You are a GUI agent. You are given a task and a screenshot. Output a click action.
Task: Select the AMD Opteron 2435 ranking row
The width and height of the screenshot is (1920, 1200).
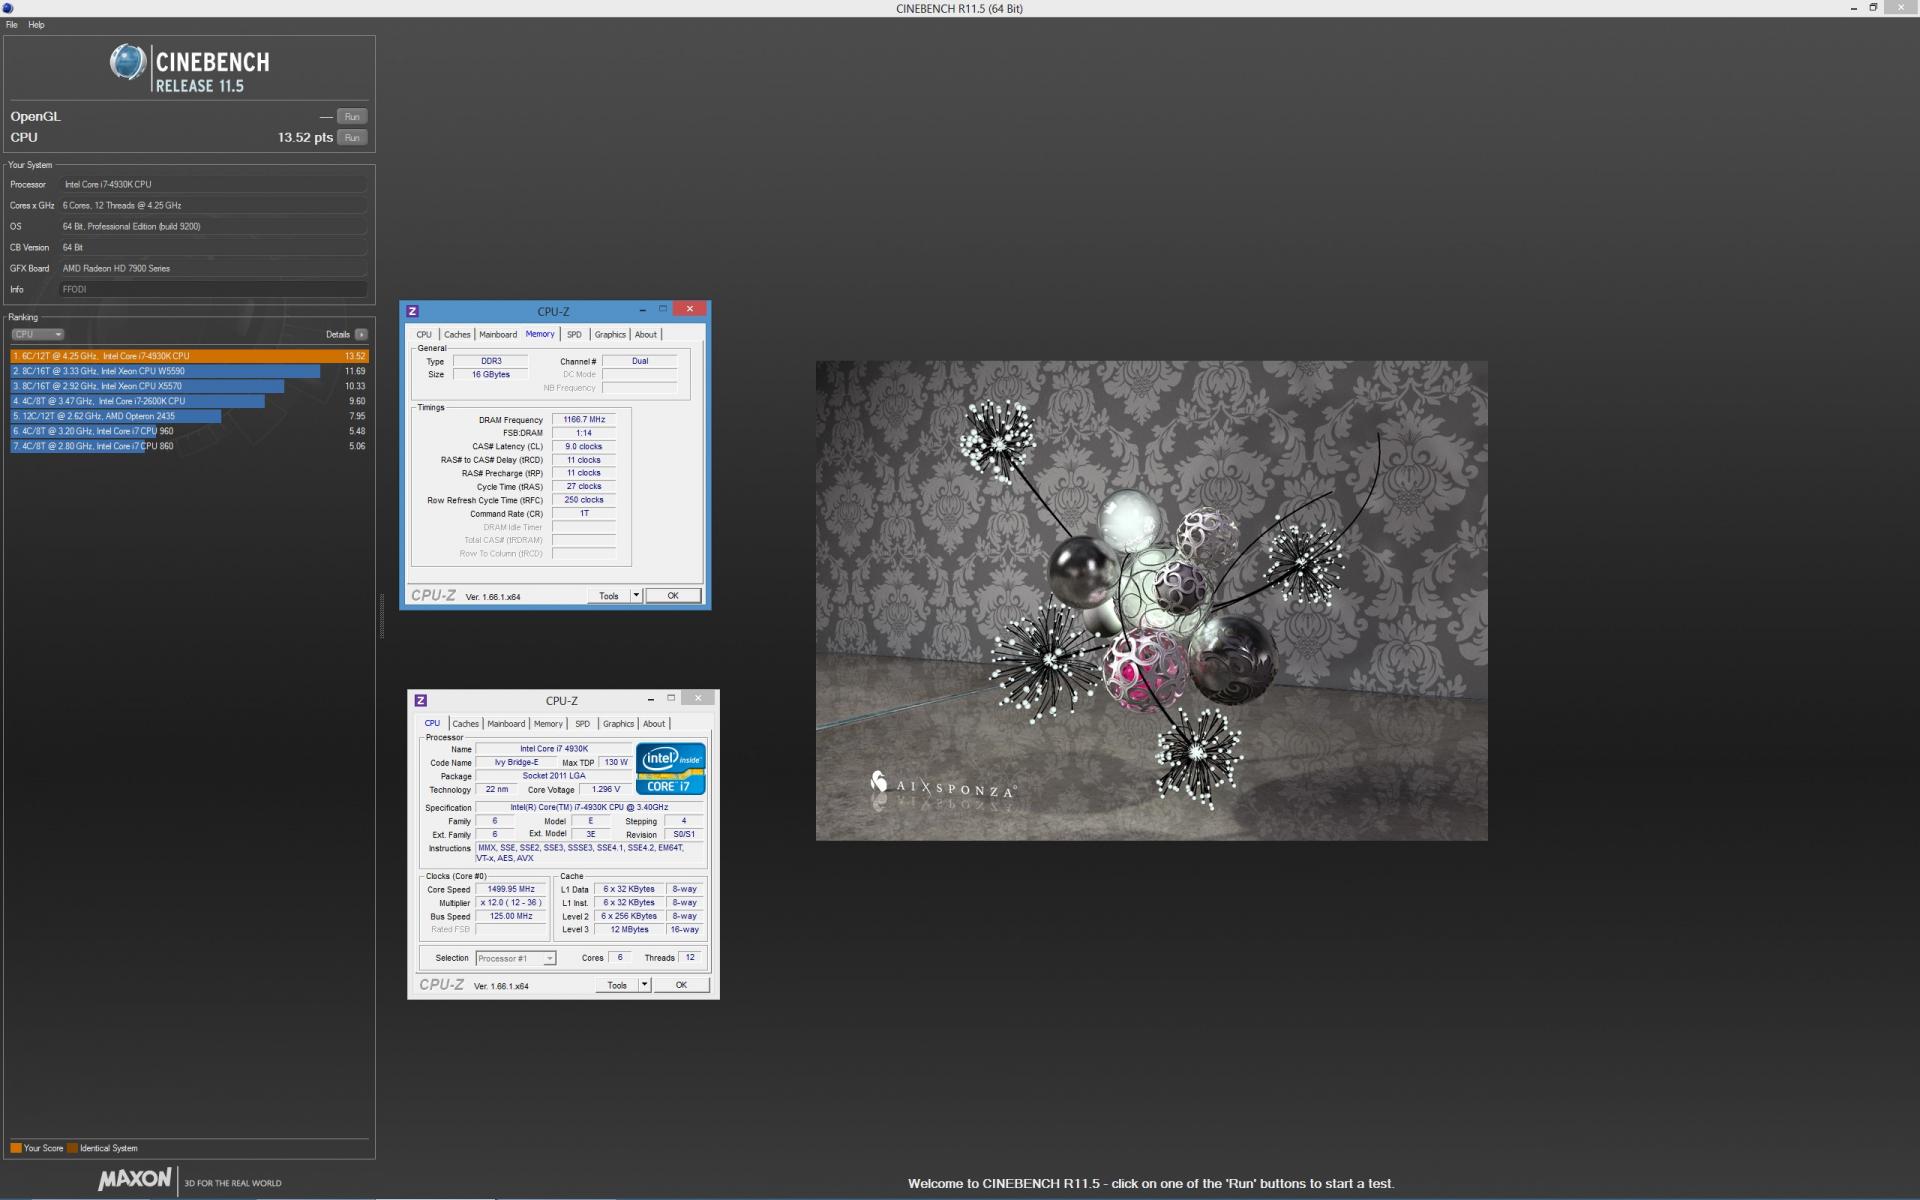point(189,416)
